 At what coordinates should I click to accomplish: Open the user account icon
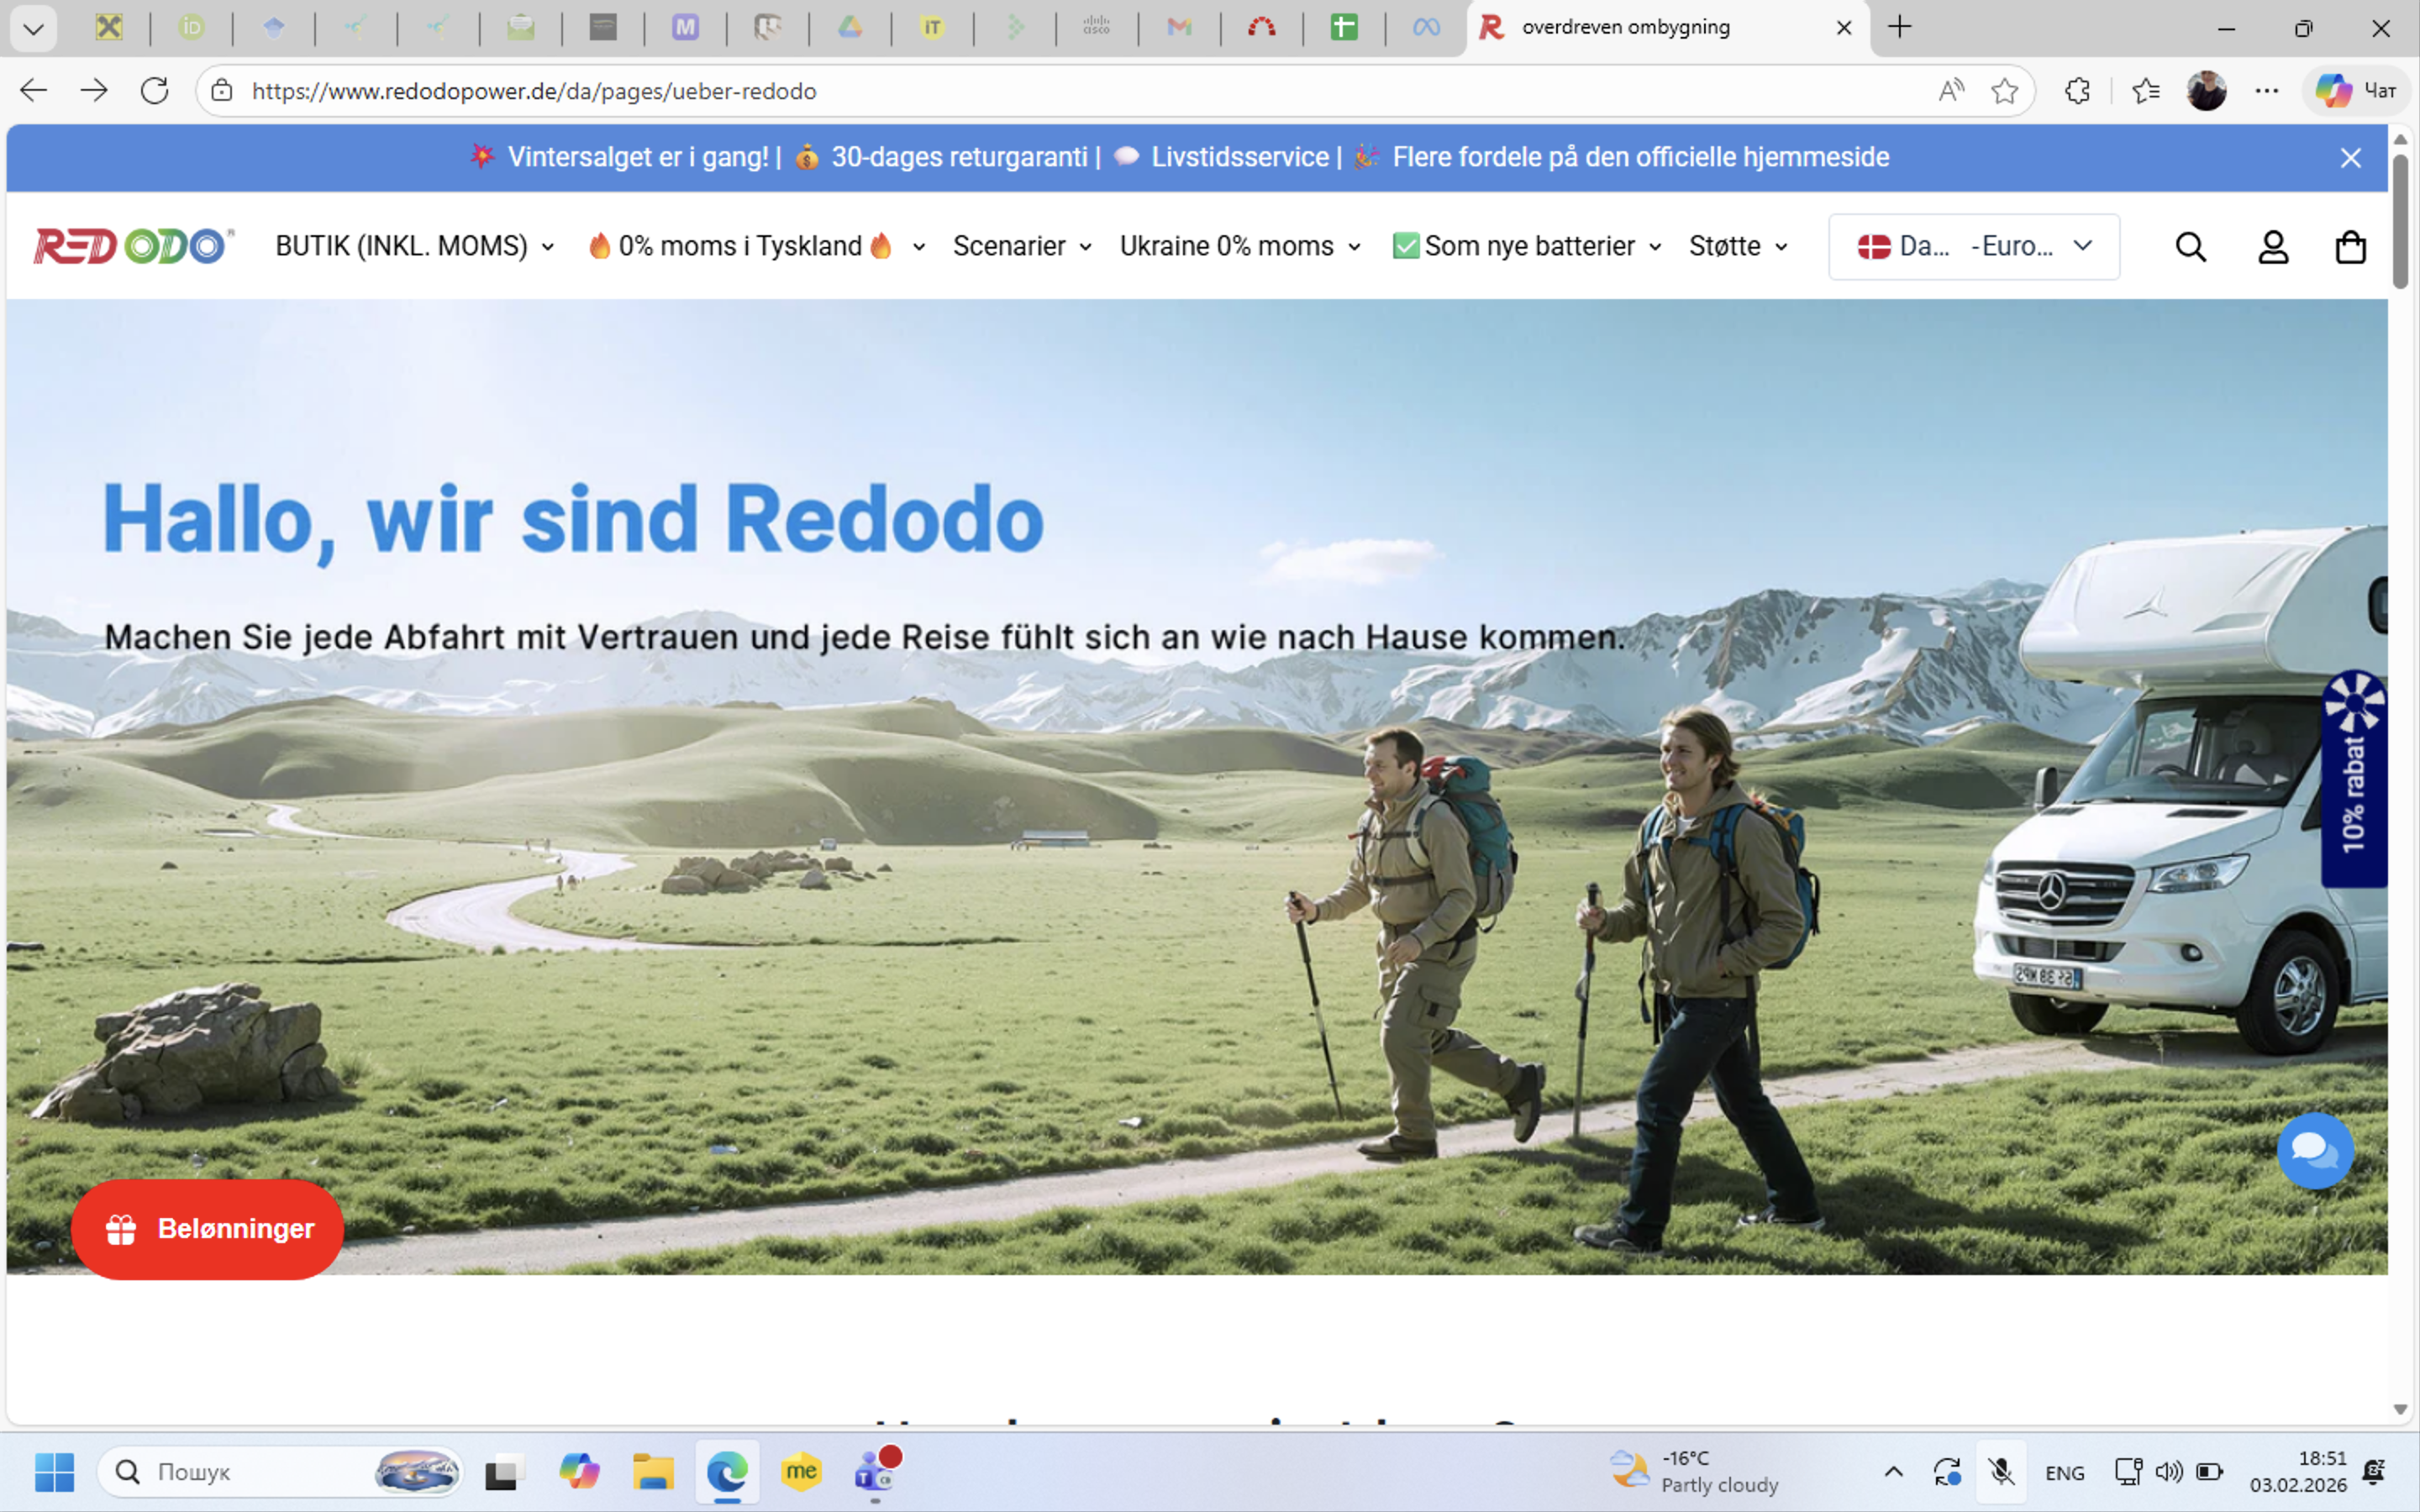click(2273, 247)
